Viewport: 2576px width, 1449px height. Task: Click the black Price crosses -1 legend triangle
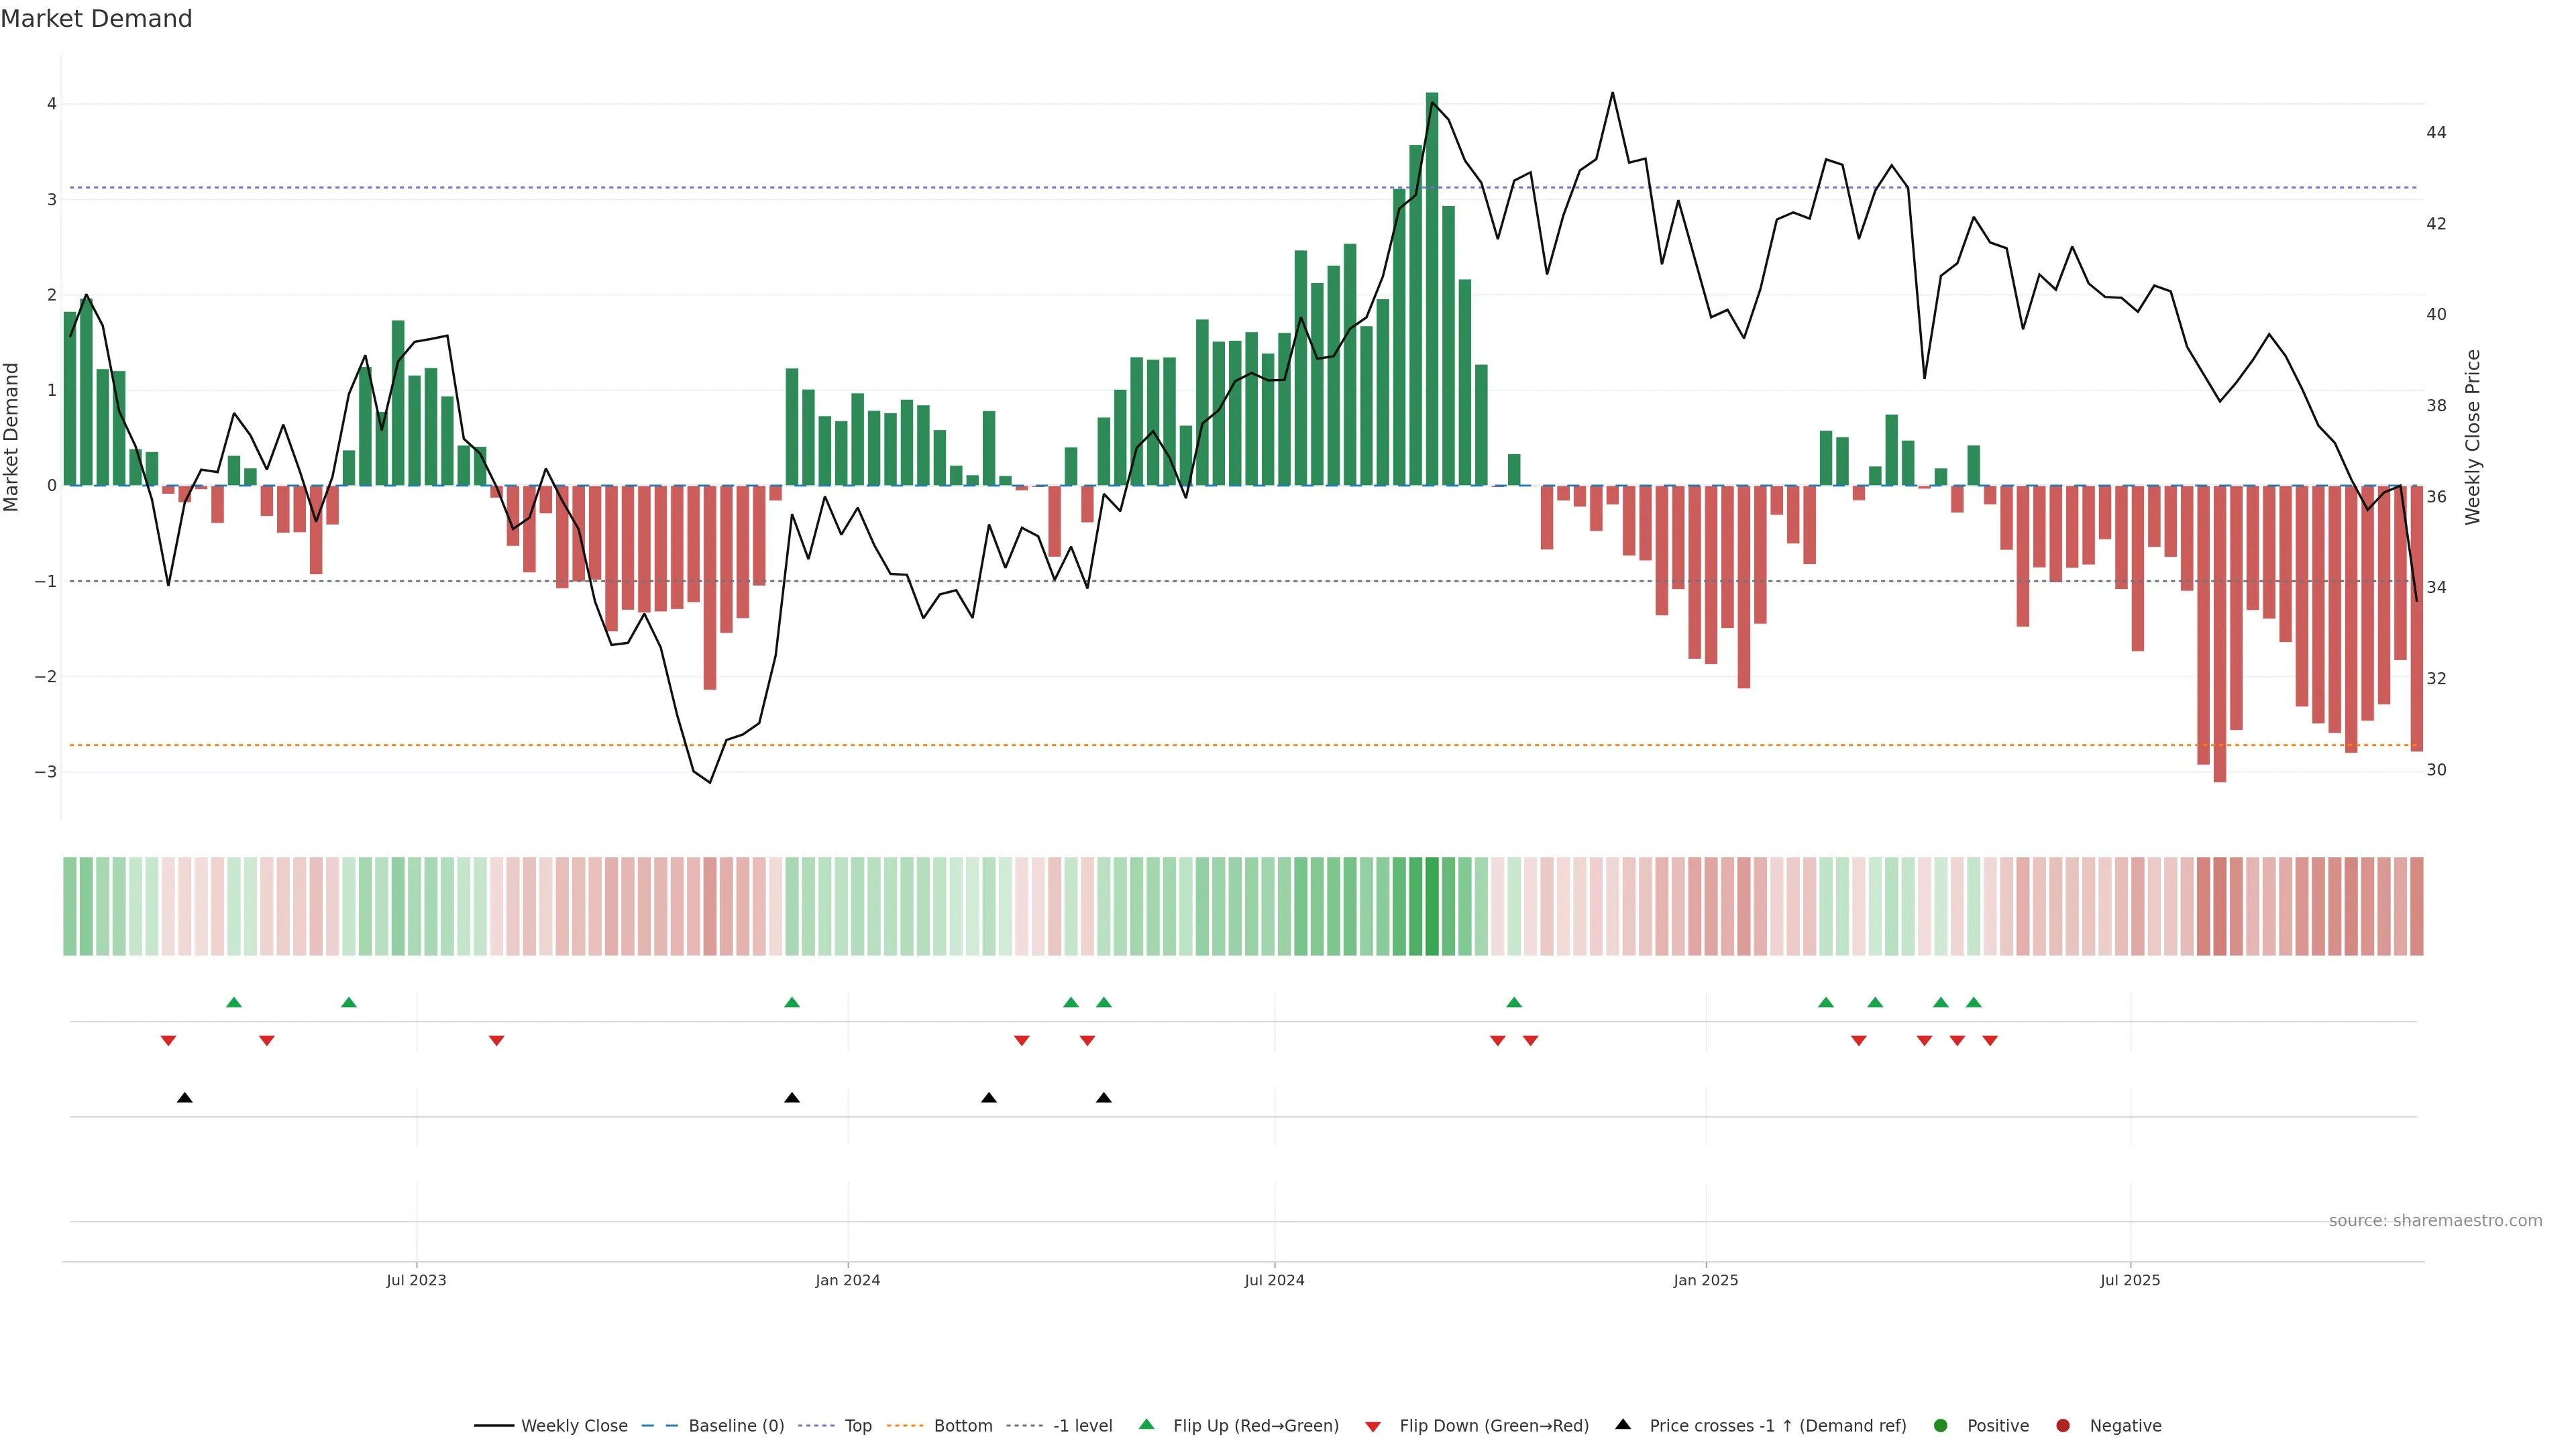click(x=1622, y=1424)
